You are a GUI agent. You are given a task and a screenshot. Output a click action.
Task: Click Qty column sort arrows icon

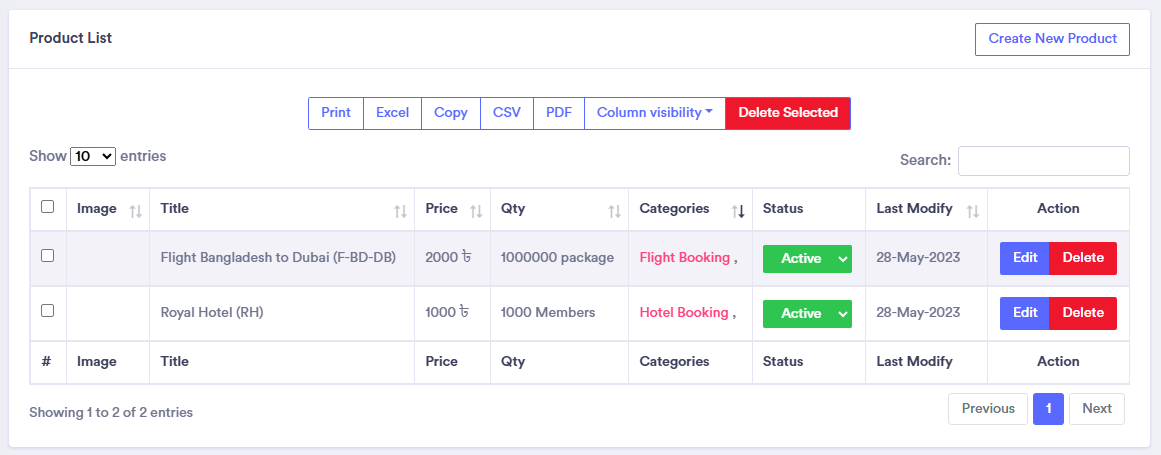[x=614, y=210]
